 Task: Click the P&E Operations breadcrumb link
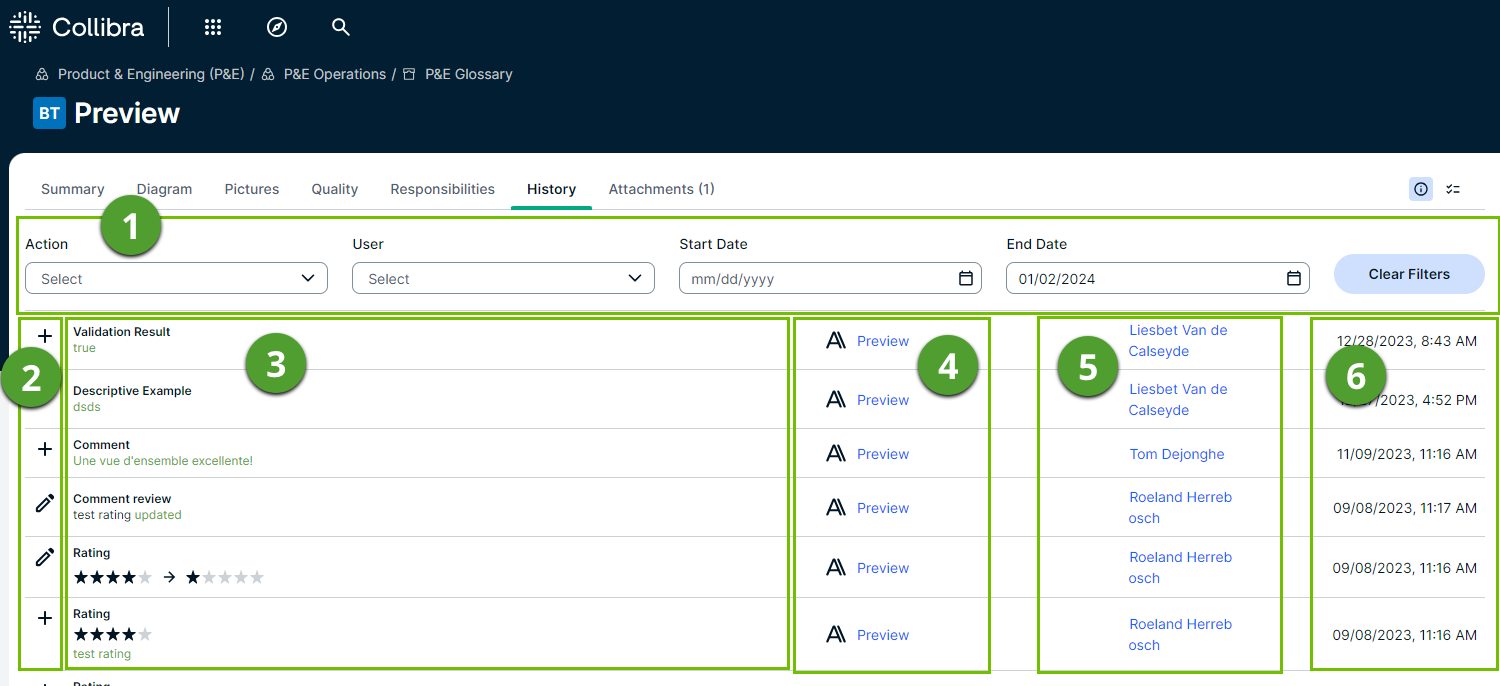pos(334,74)
